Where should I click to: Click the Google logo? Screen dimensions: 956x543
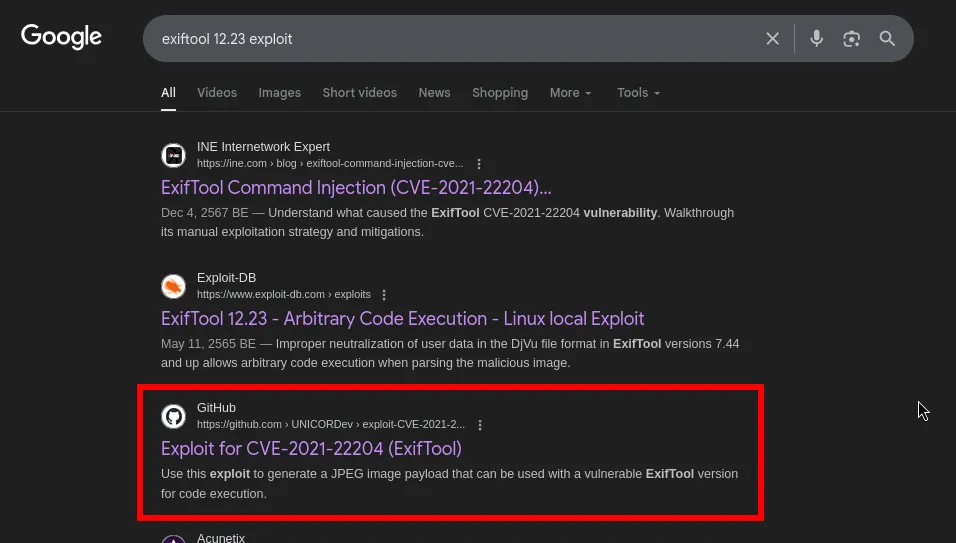(x=61, y=38)
